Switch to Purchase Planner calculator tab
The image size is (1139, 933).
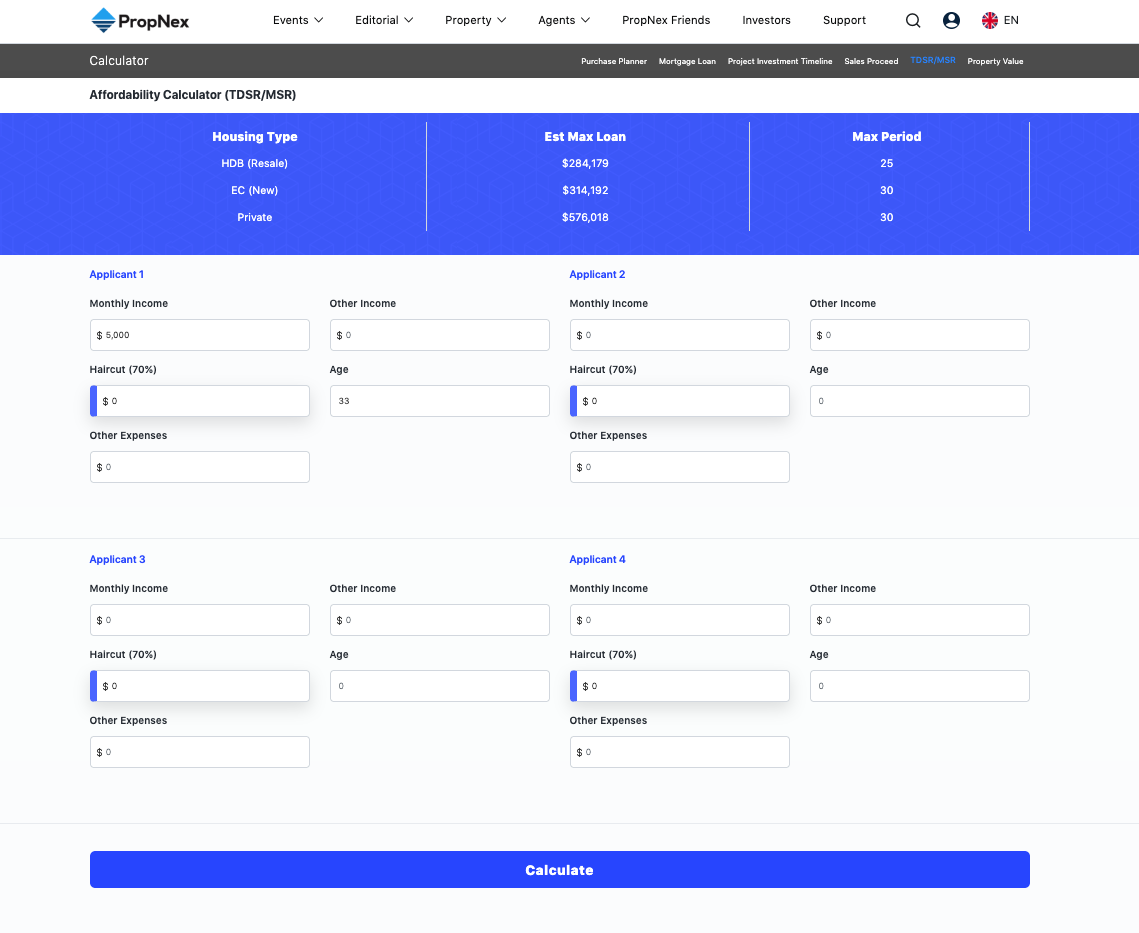pyautogui.click(x=614, y=61)
